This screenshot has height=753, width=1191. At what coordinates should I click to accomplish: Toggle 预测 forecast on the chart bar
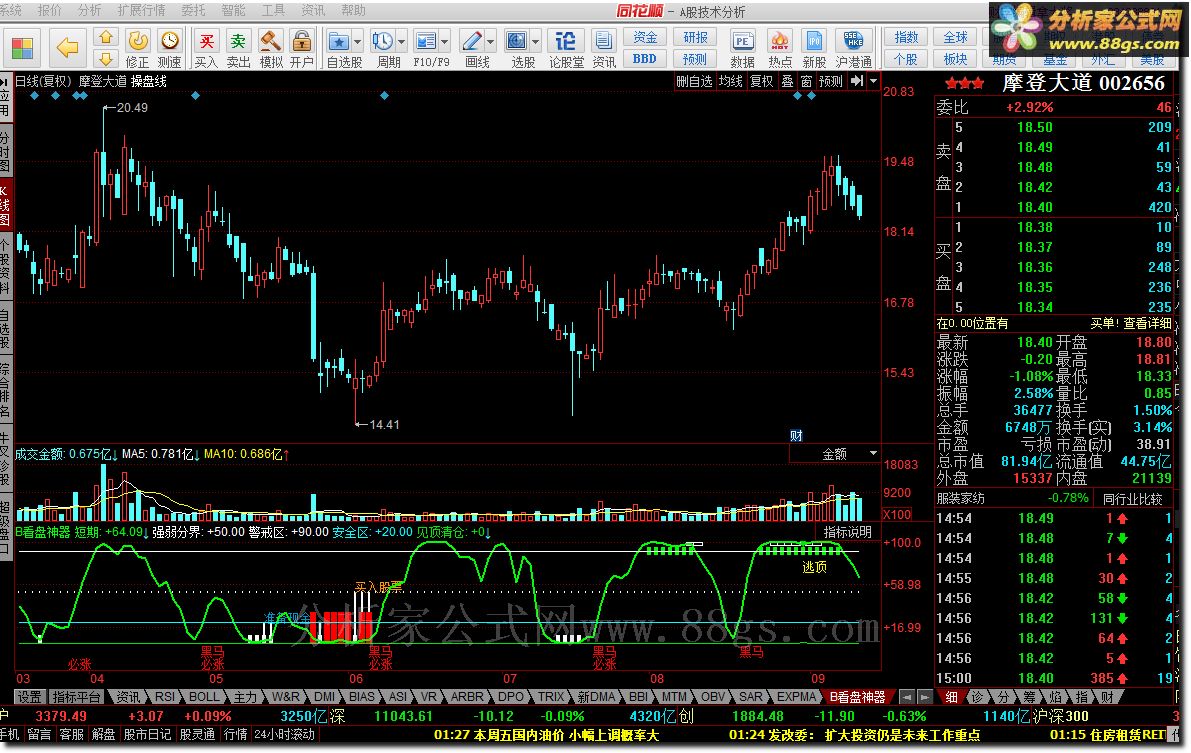[830, 81]
